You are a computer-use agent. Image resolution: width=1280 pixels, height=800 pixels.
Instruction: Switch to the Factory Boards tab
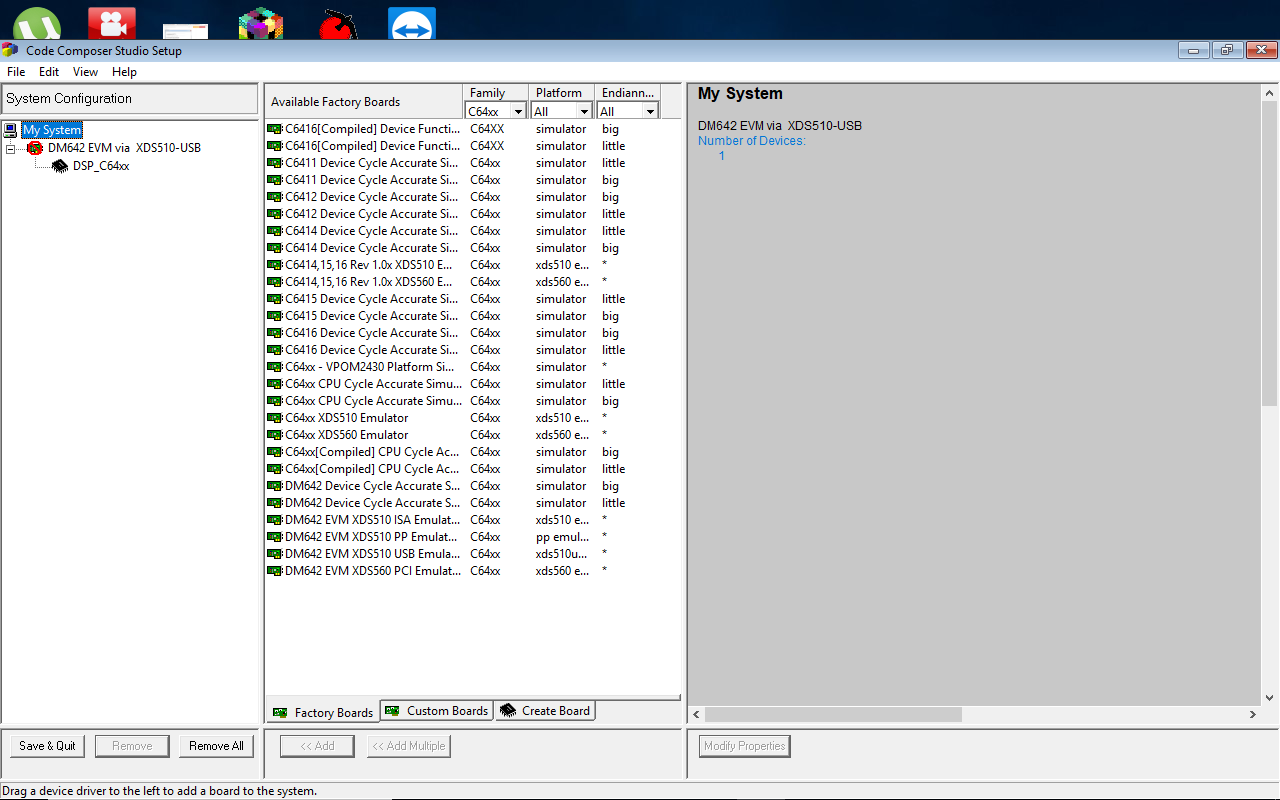[323, 712]
